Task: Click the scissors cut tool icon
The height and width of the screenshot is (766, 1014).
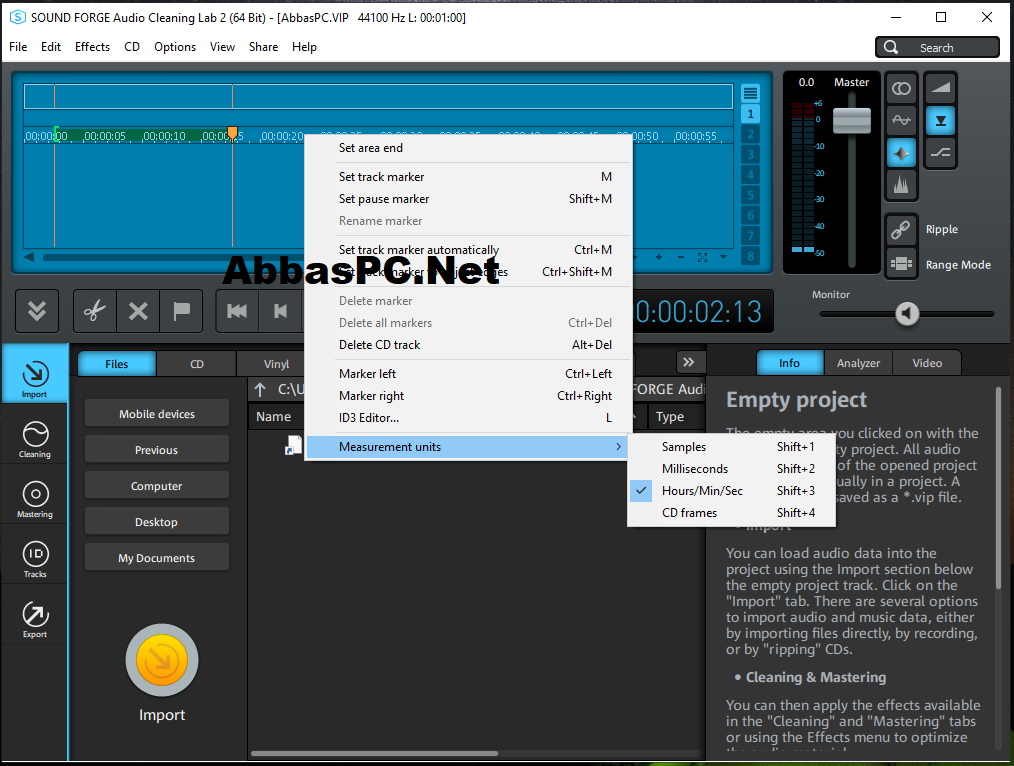Action: [95, 311]
